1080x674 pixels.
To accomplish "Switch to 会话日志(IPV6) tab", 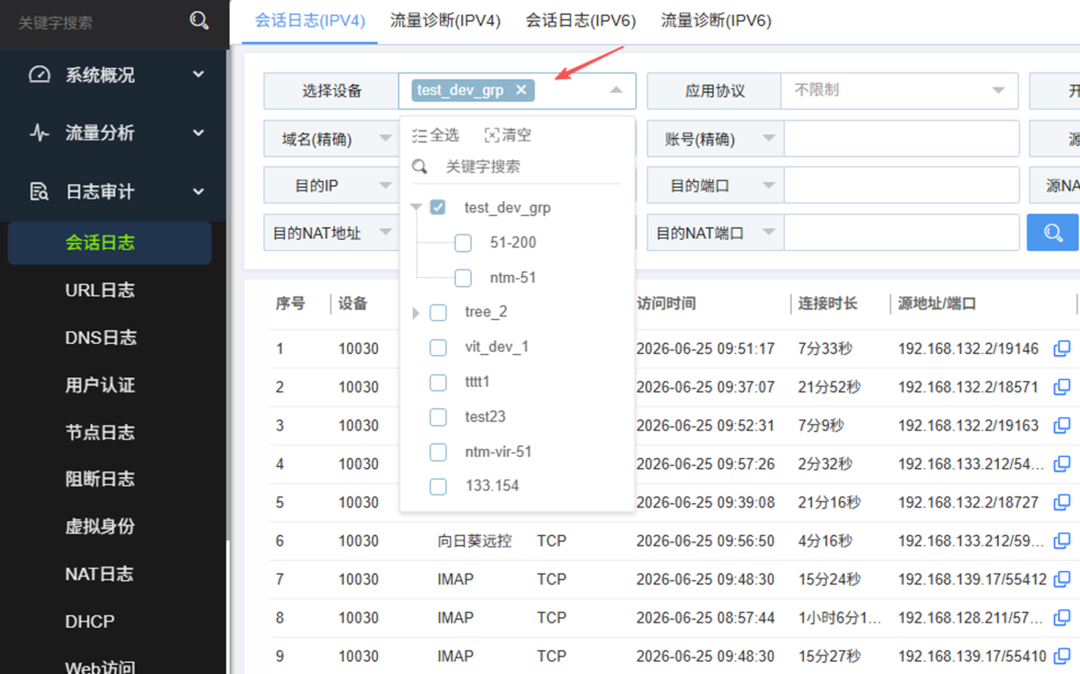I will pos(581,21).
